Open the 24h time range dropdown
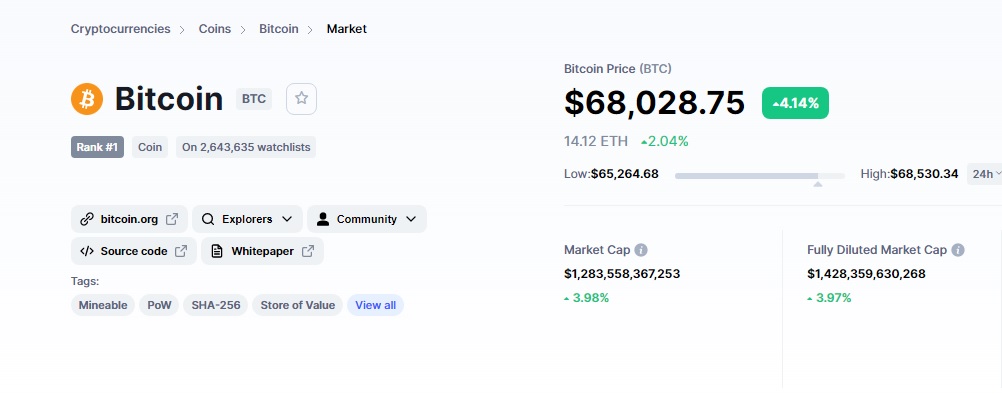This screenshot has width=1002, height=402. point(984,174)
